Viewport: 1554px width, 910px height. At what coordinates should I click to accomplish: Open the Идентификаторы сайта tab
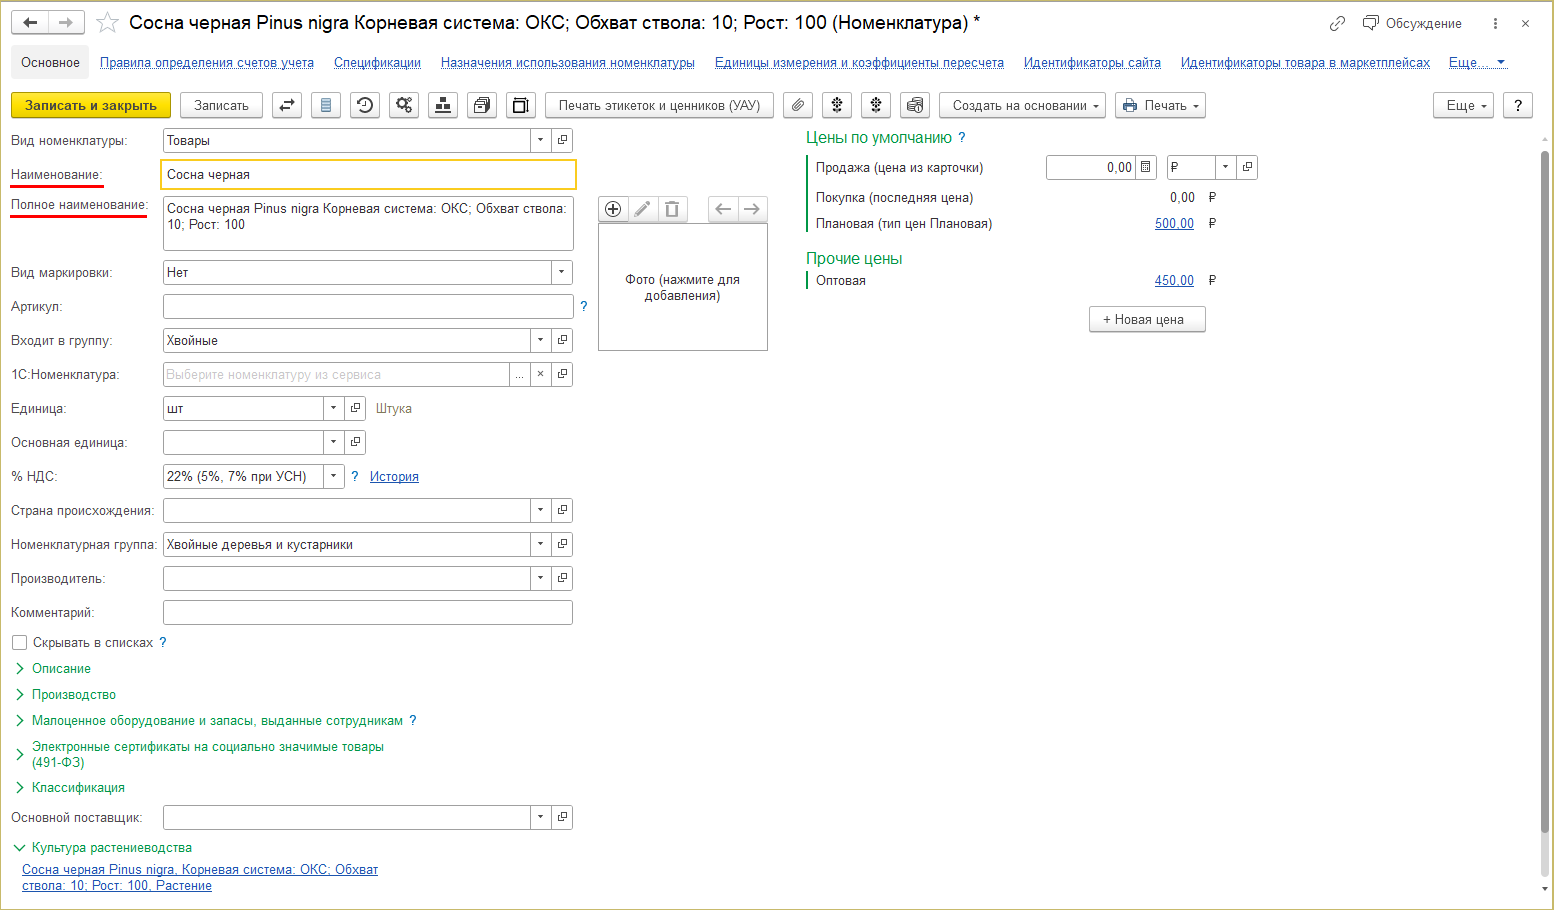[1092, 63]
